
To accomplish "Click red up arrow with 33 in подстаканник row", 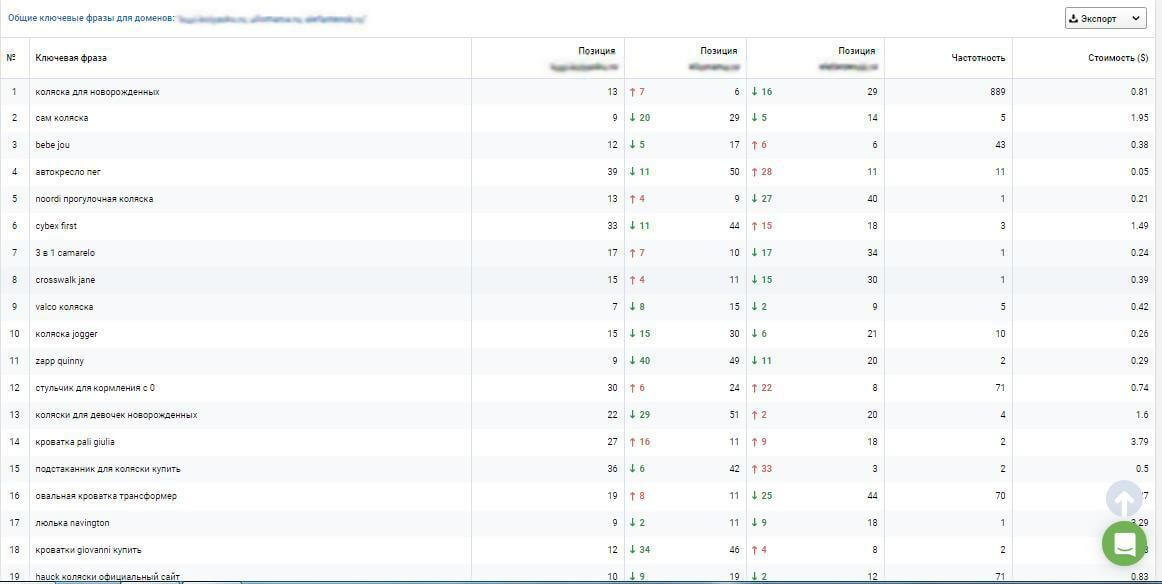I will click(762, 469).
